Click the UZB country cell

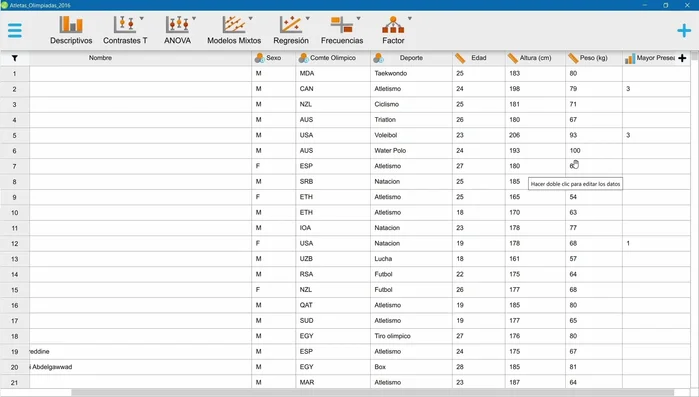pyautogui.click(x=333, y=259)
